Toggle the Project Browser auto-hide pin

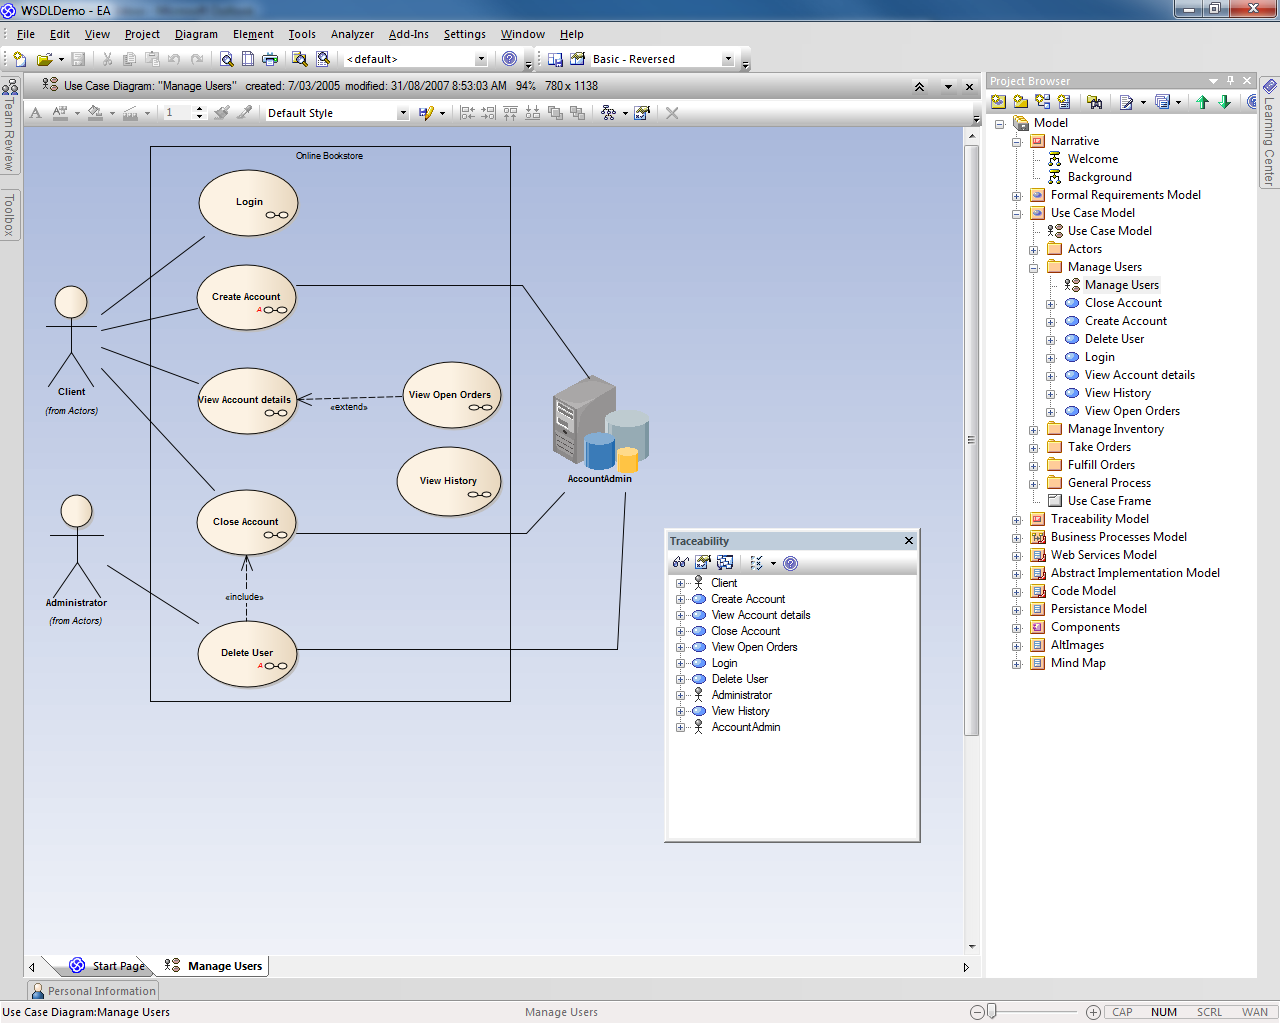(x=1230, y=81)
